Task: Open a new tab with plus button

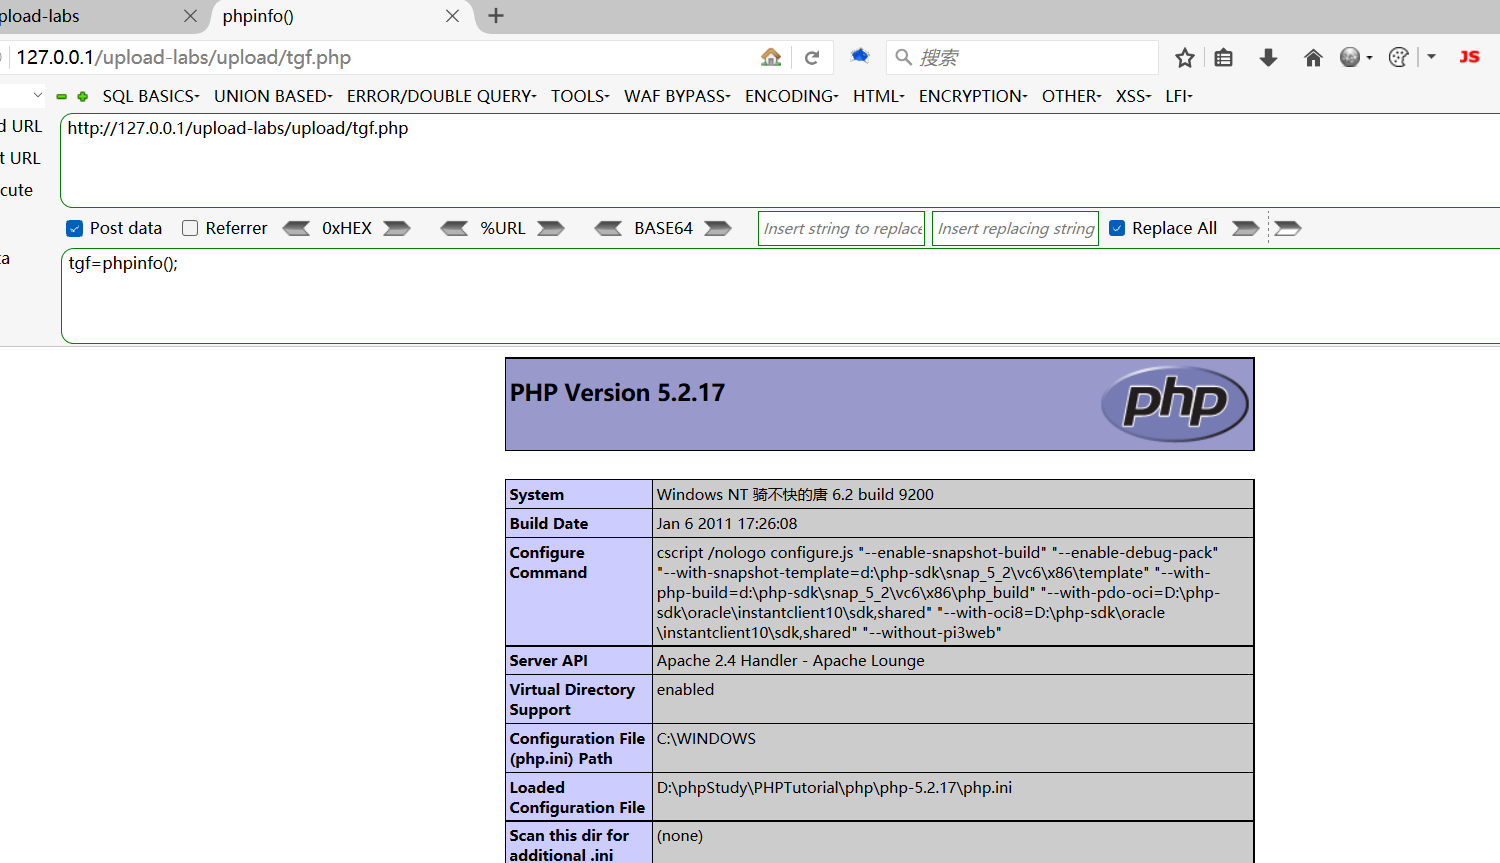Action: [x=496, y=16]
